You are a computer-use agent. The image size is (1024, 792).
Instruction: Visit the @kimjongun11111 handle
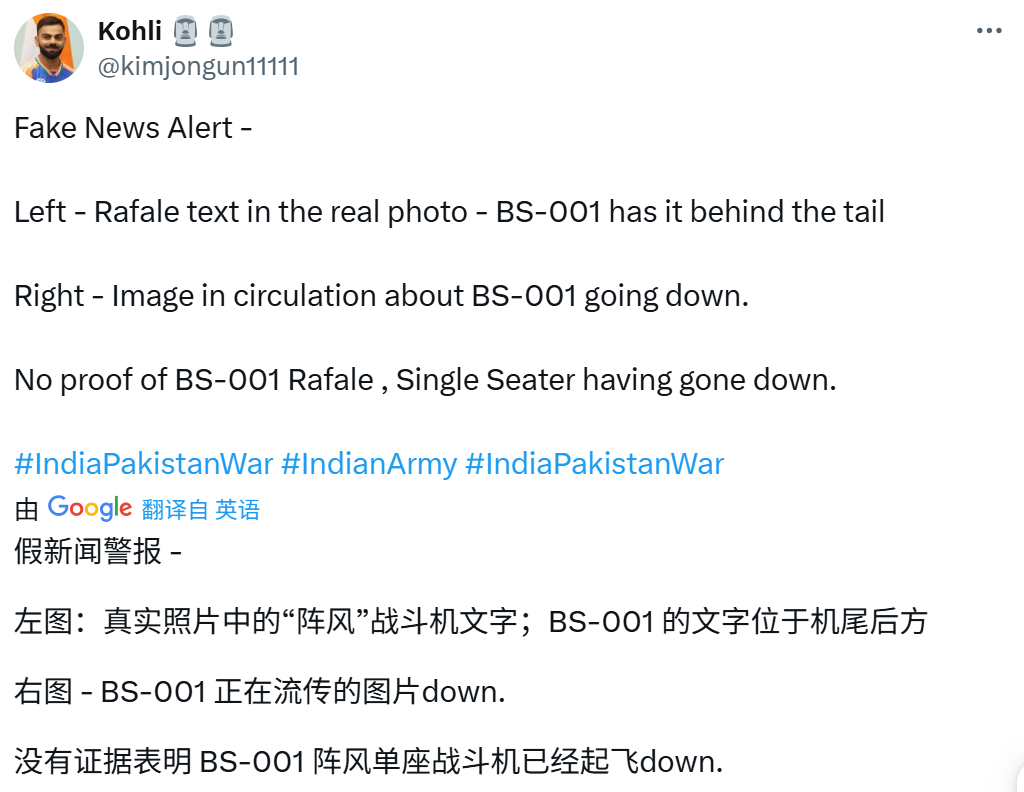tap(198, 66)
